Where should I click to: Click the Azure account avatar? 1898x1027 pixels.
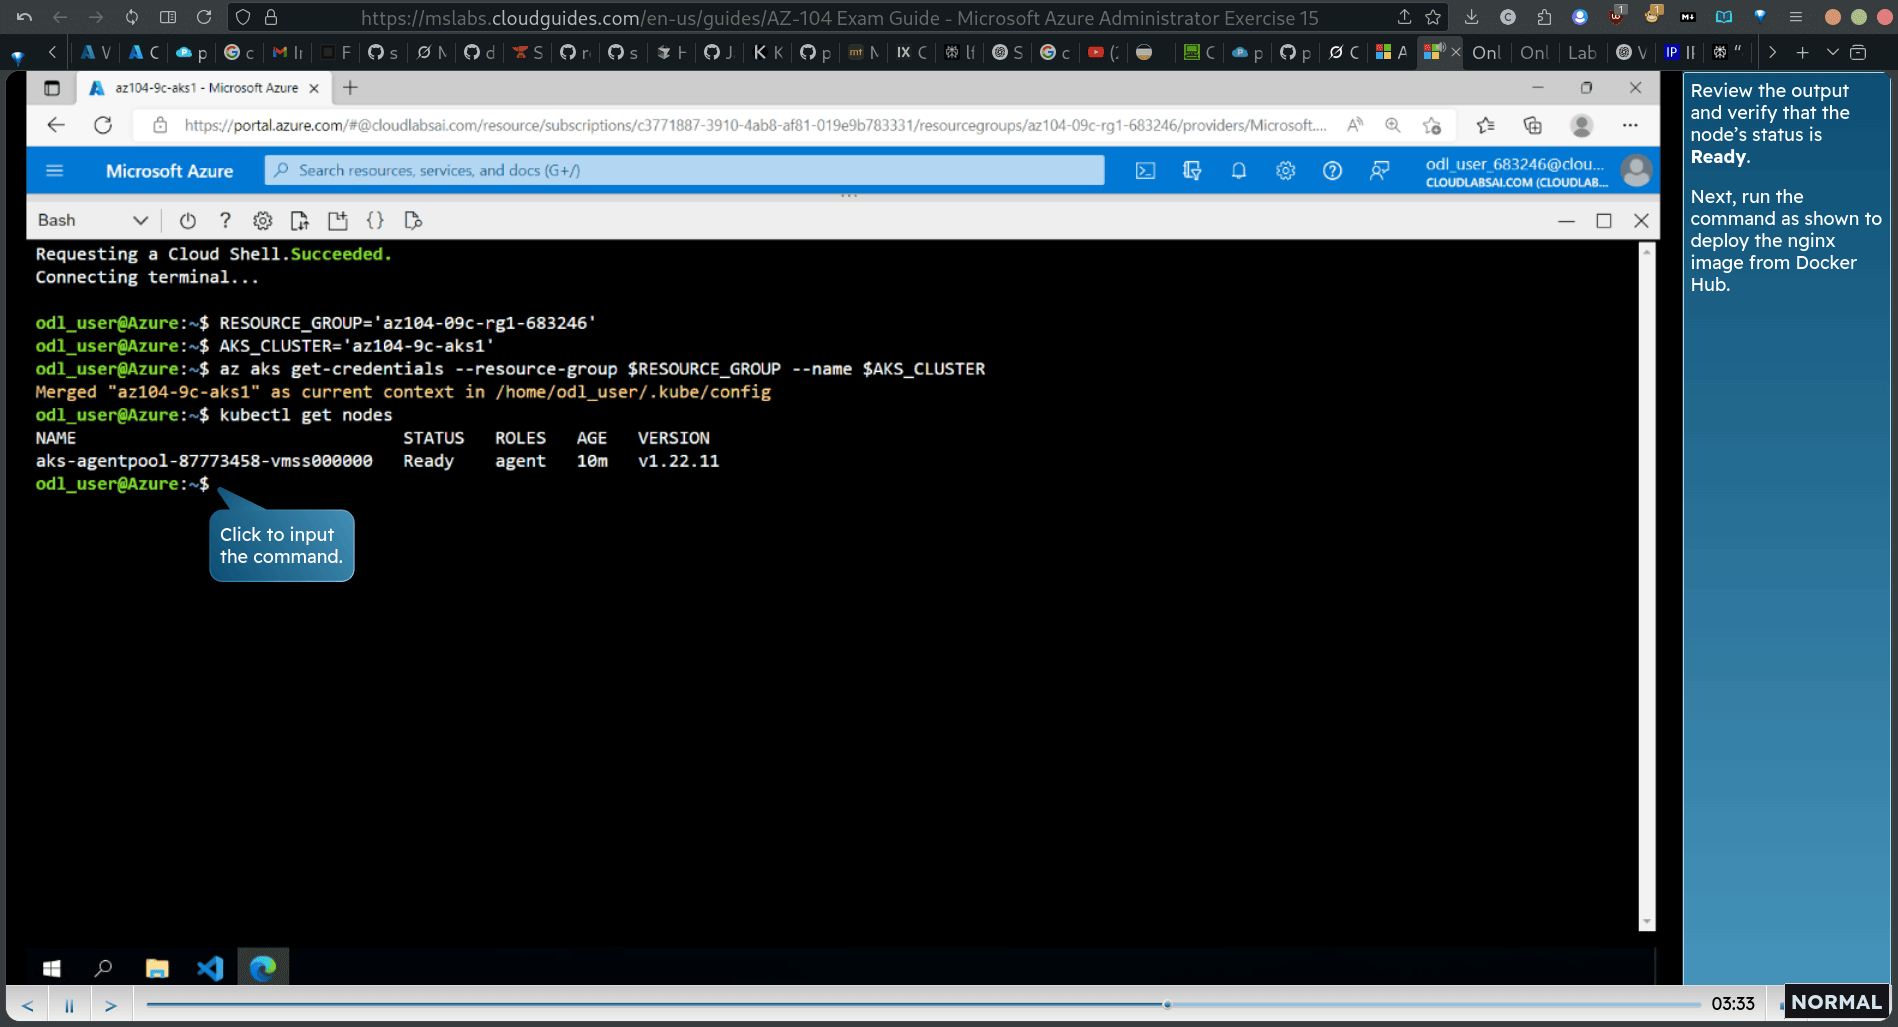(1636, 171)
